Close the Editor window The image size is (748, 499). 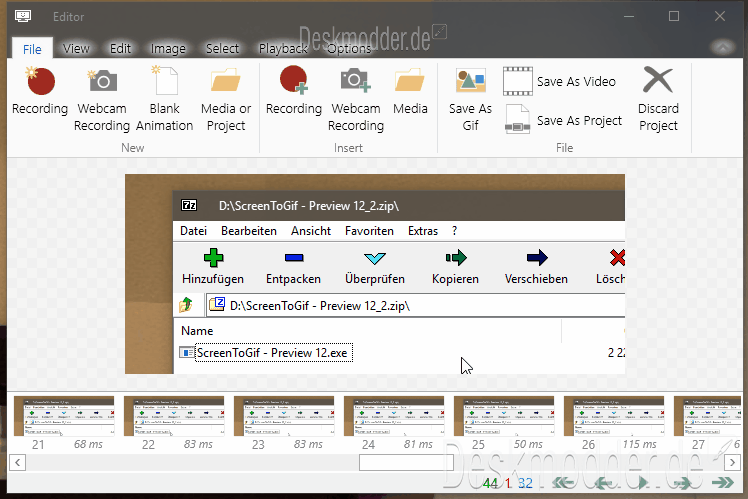pyautogui.click(x=720, y=16)
